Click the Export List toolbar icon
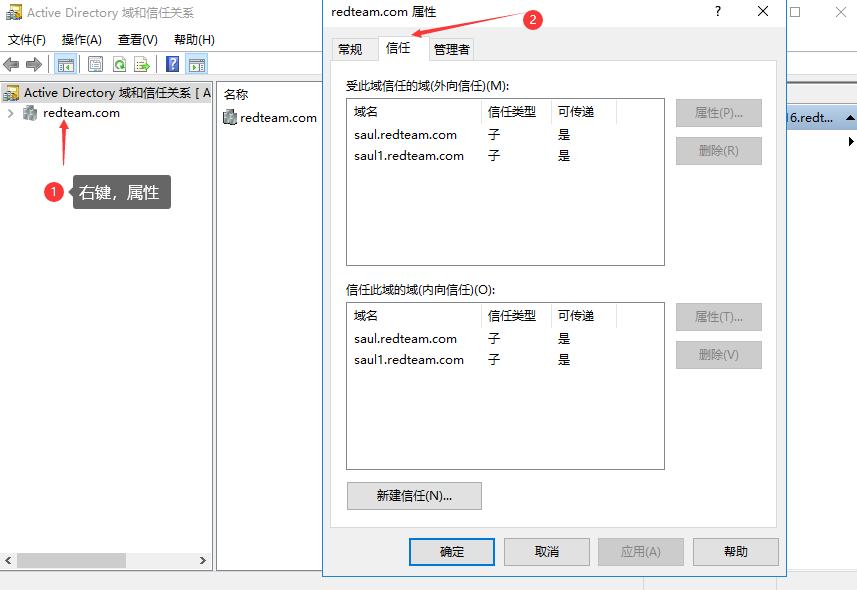 (x=142, y=65)
